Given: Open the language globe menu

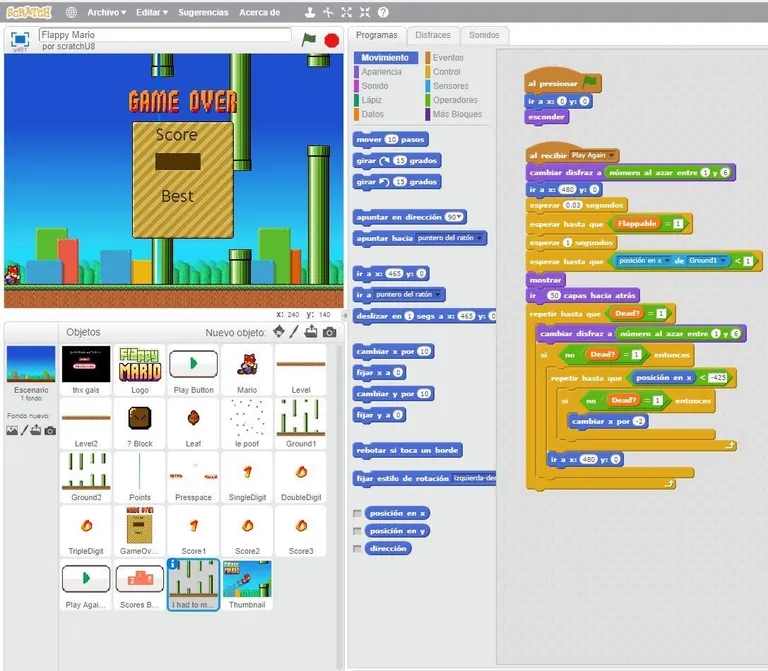Looking at the screenshot, I should [x=71, y=12].
